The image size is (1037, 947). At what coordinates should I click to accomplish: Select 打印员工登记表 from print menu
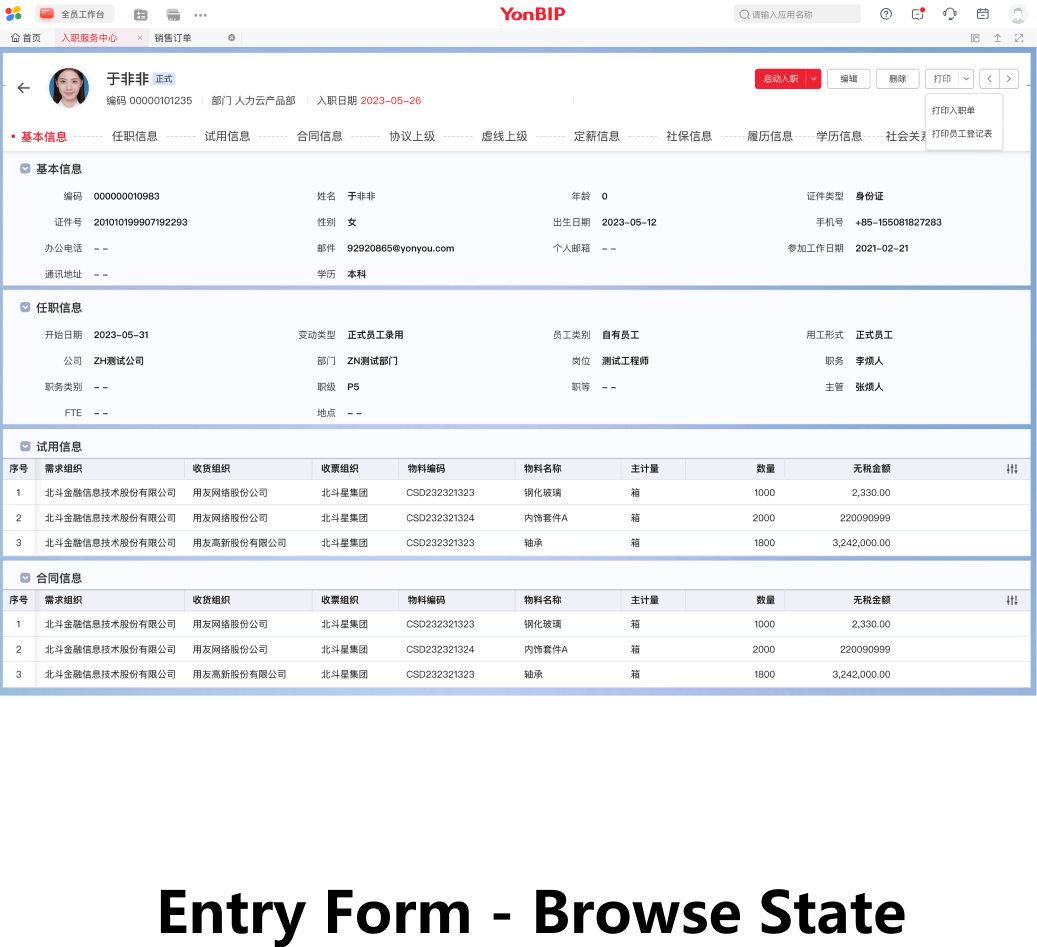(963, 134)
